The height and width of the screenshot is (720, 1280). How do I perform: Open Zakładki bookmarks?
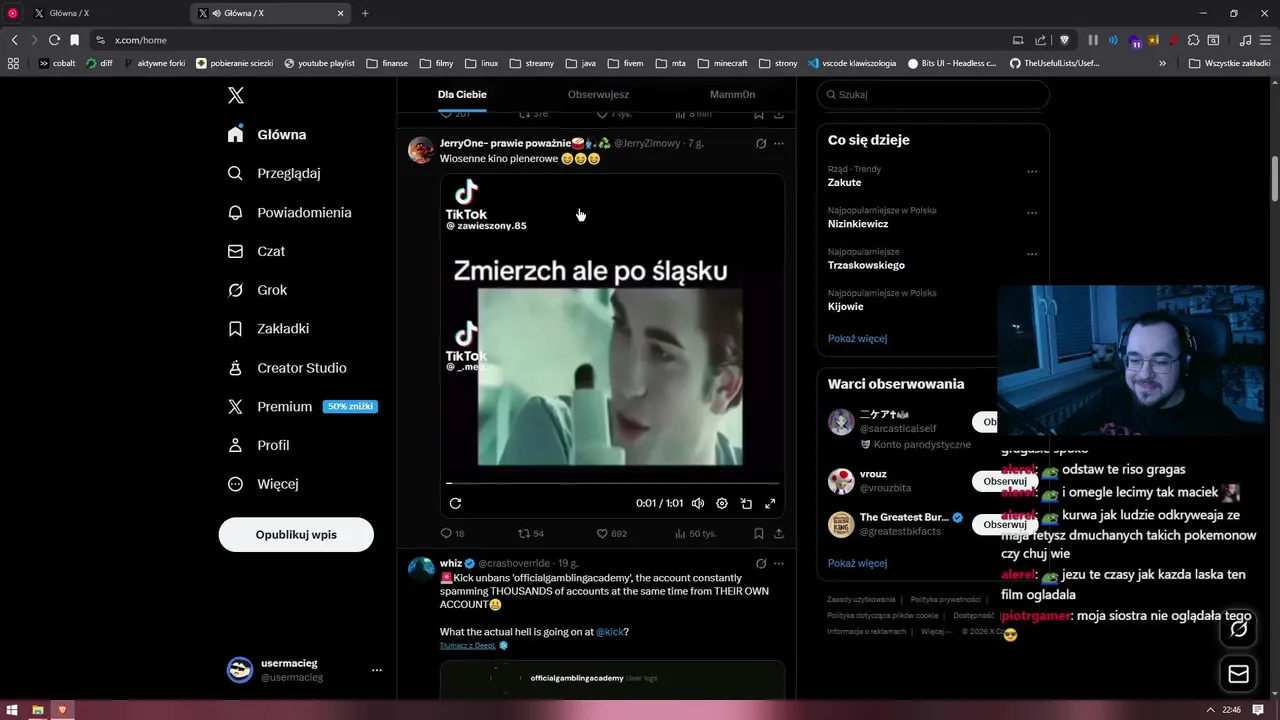click(x=268, y=328)
